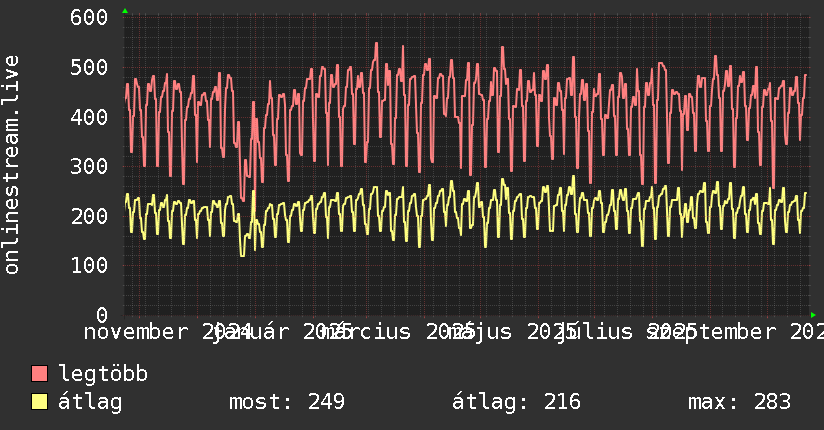Screen dimensions: 824x430
Task: Click the red legtöbb legend swatch
Action: click(x=39, y=374)
